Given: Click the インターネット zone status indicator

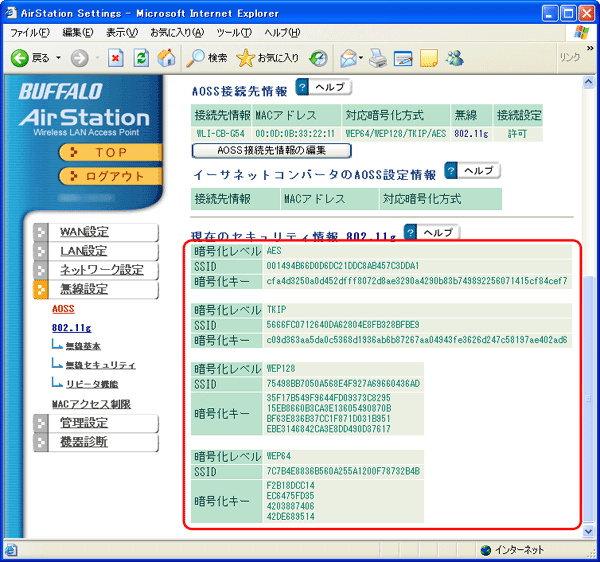Looking at the screenshot, I should (x=513, y=550).
